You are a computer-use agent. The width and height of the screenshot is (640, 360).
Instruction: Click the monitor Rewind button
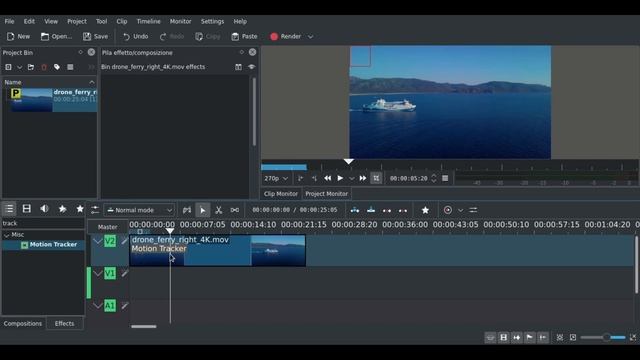(328, 178)
